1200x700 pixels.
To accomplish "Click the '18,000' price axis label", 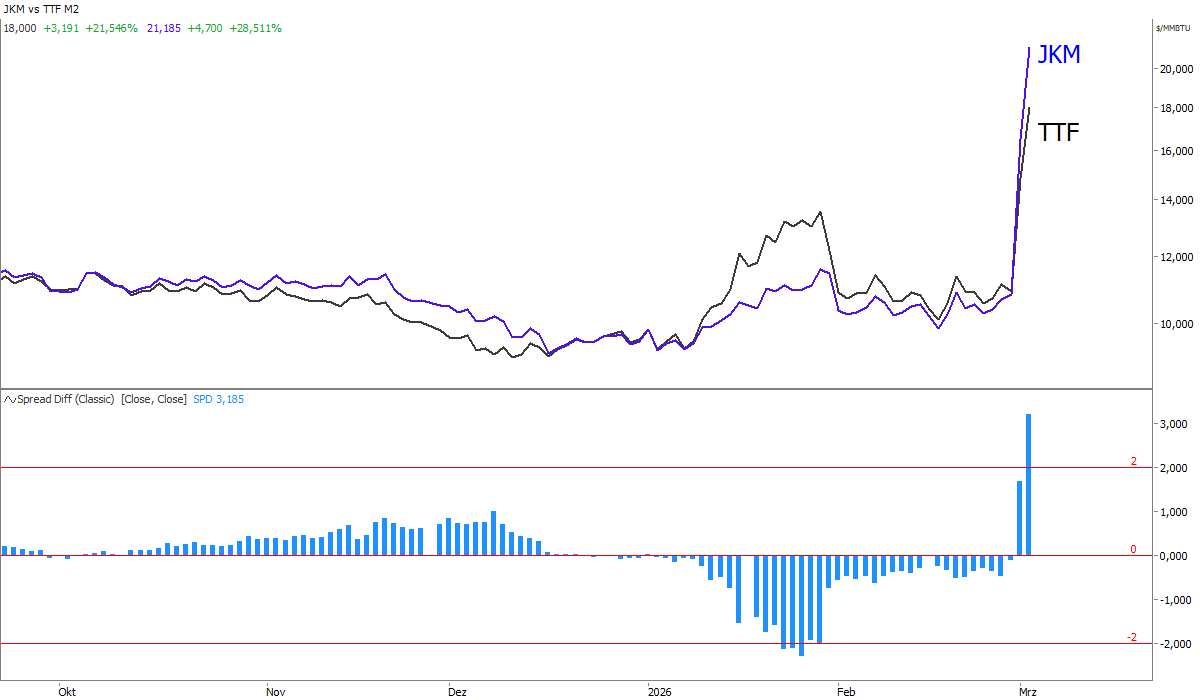I will (1175, 108).
